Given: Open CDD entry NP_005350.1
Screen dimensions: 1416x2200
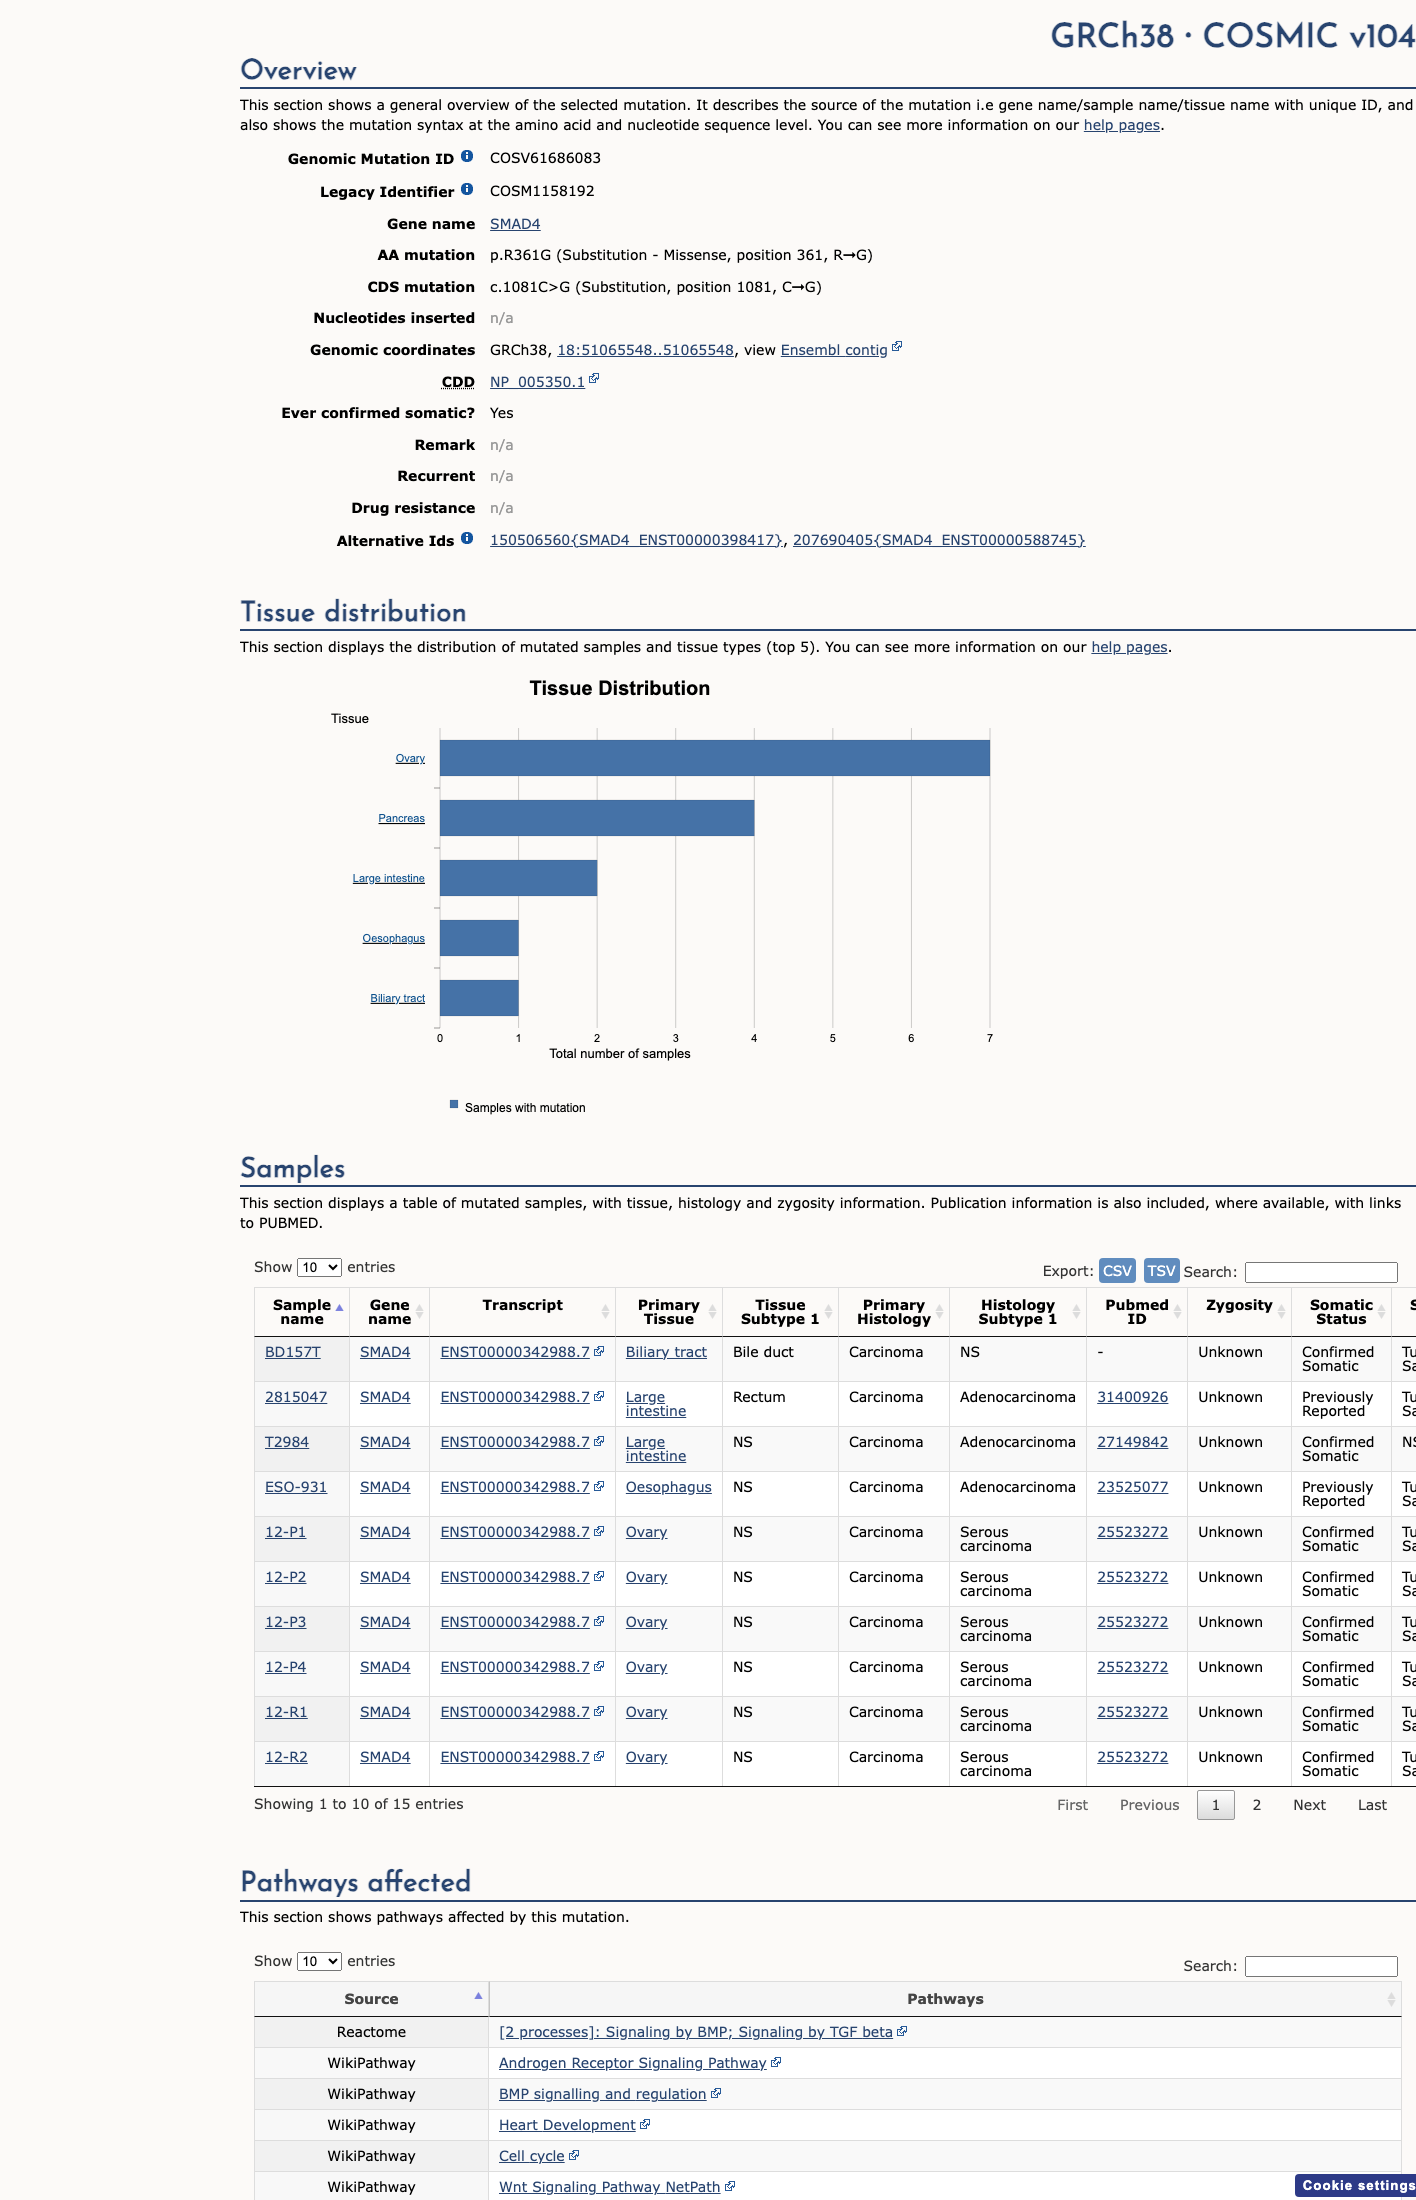Looking at the screenshot, I should point(537,382).
